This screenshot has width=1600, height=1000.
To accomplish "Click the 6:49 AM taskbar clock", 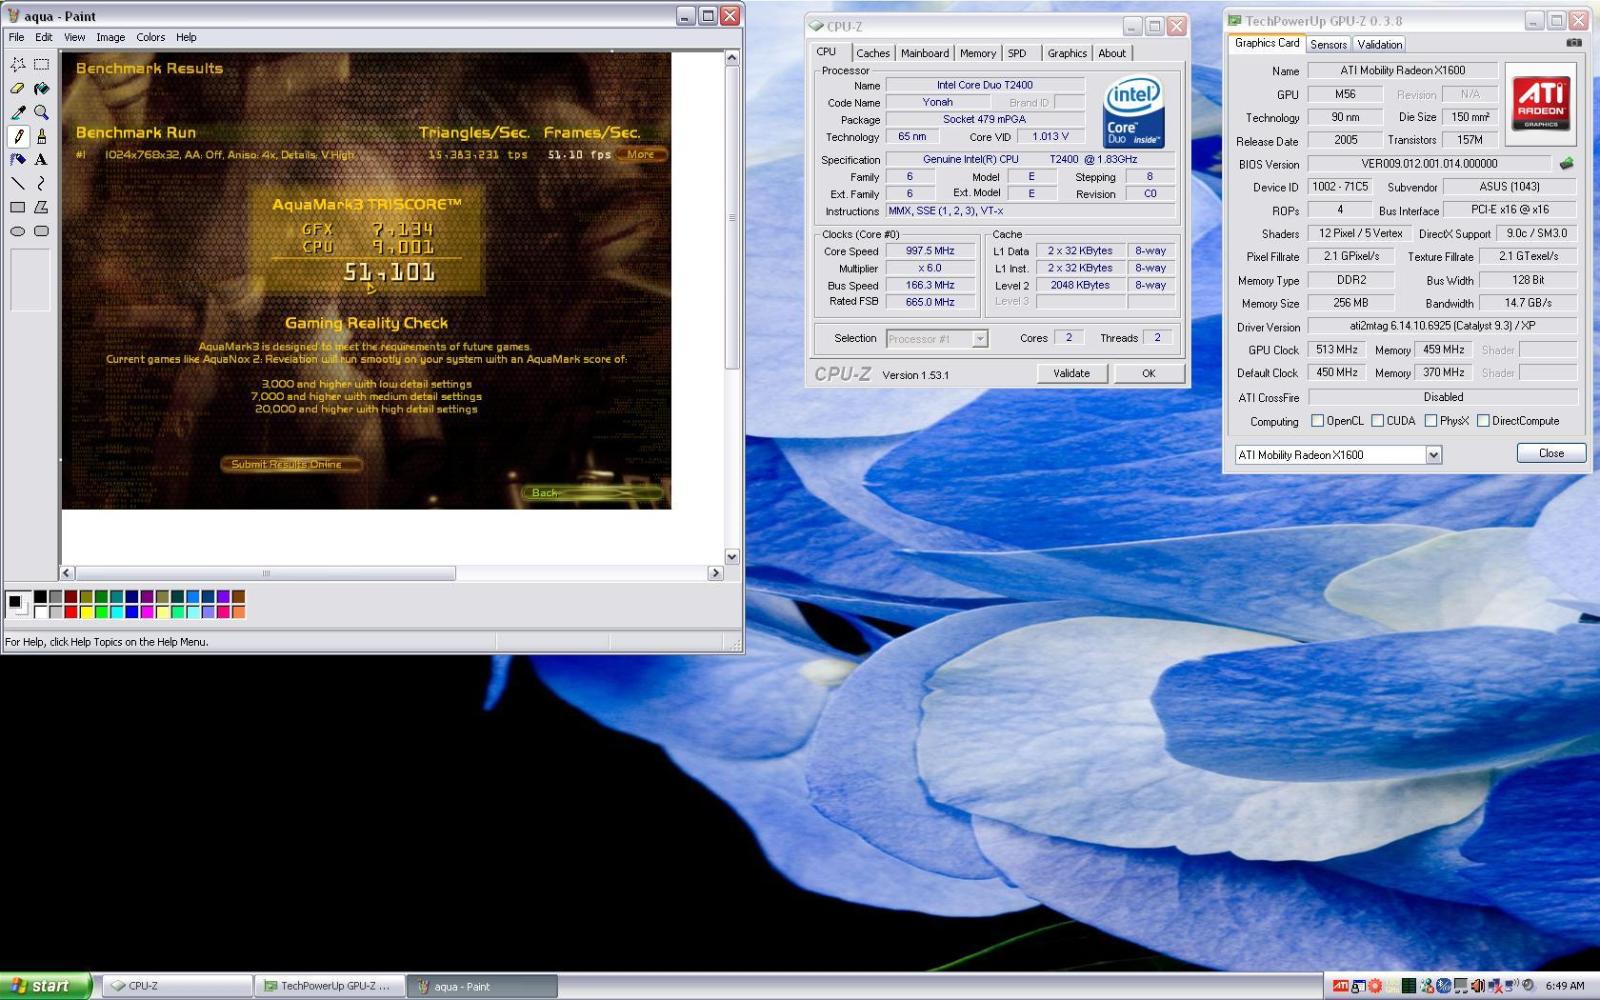I will (x=1565, y=986).
